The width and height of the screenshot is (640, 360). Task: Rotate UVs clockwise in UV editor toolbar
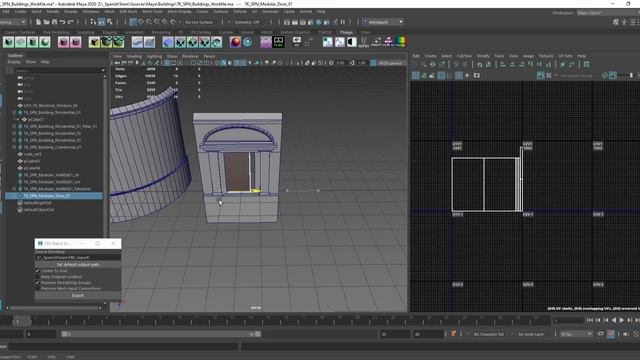[488, 64]
